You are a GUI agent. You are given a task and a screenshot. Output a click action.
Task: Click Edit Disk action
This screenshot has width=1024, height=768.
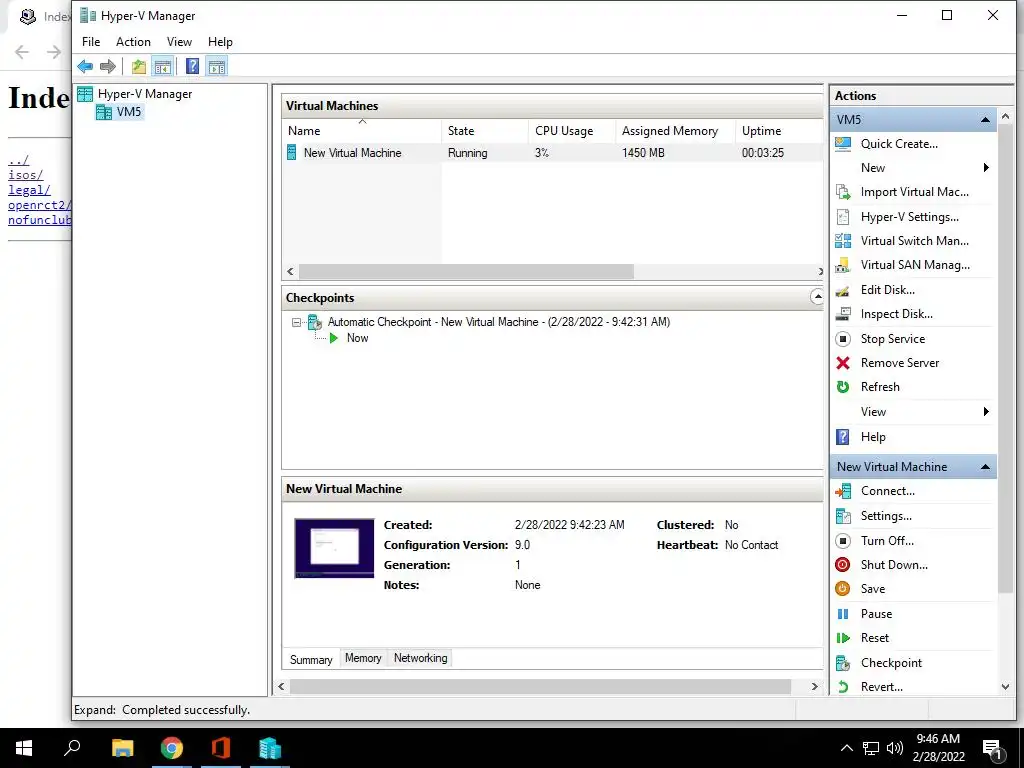888,289
